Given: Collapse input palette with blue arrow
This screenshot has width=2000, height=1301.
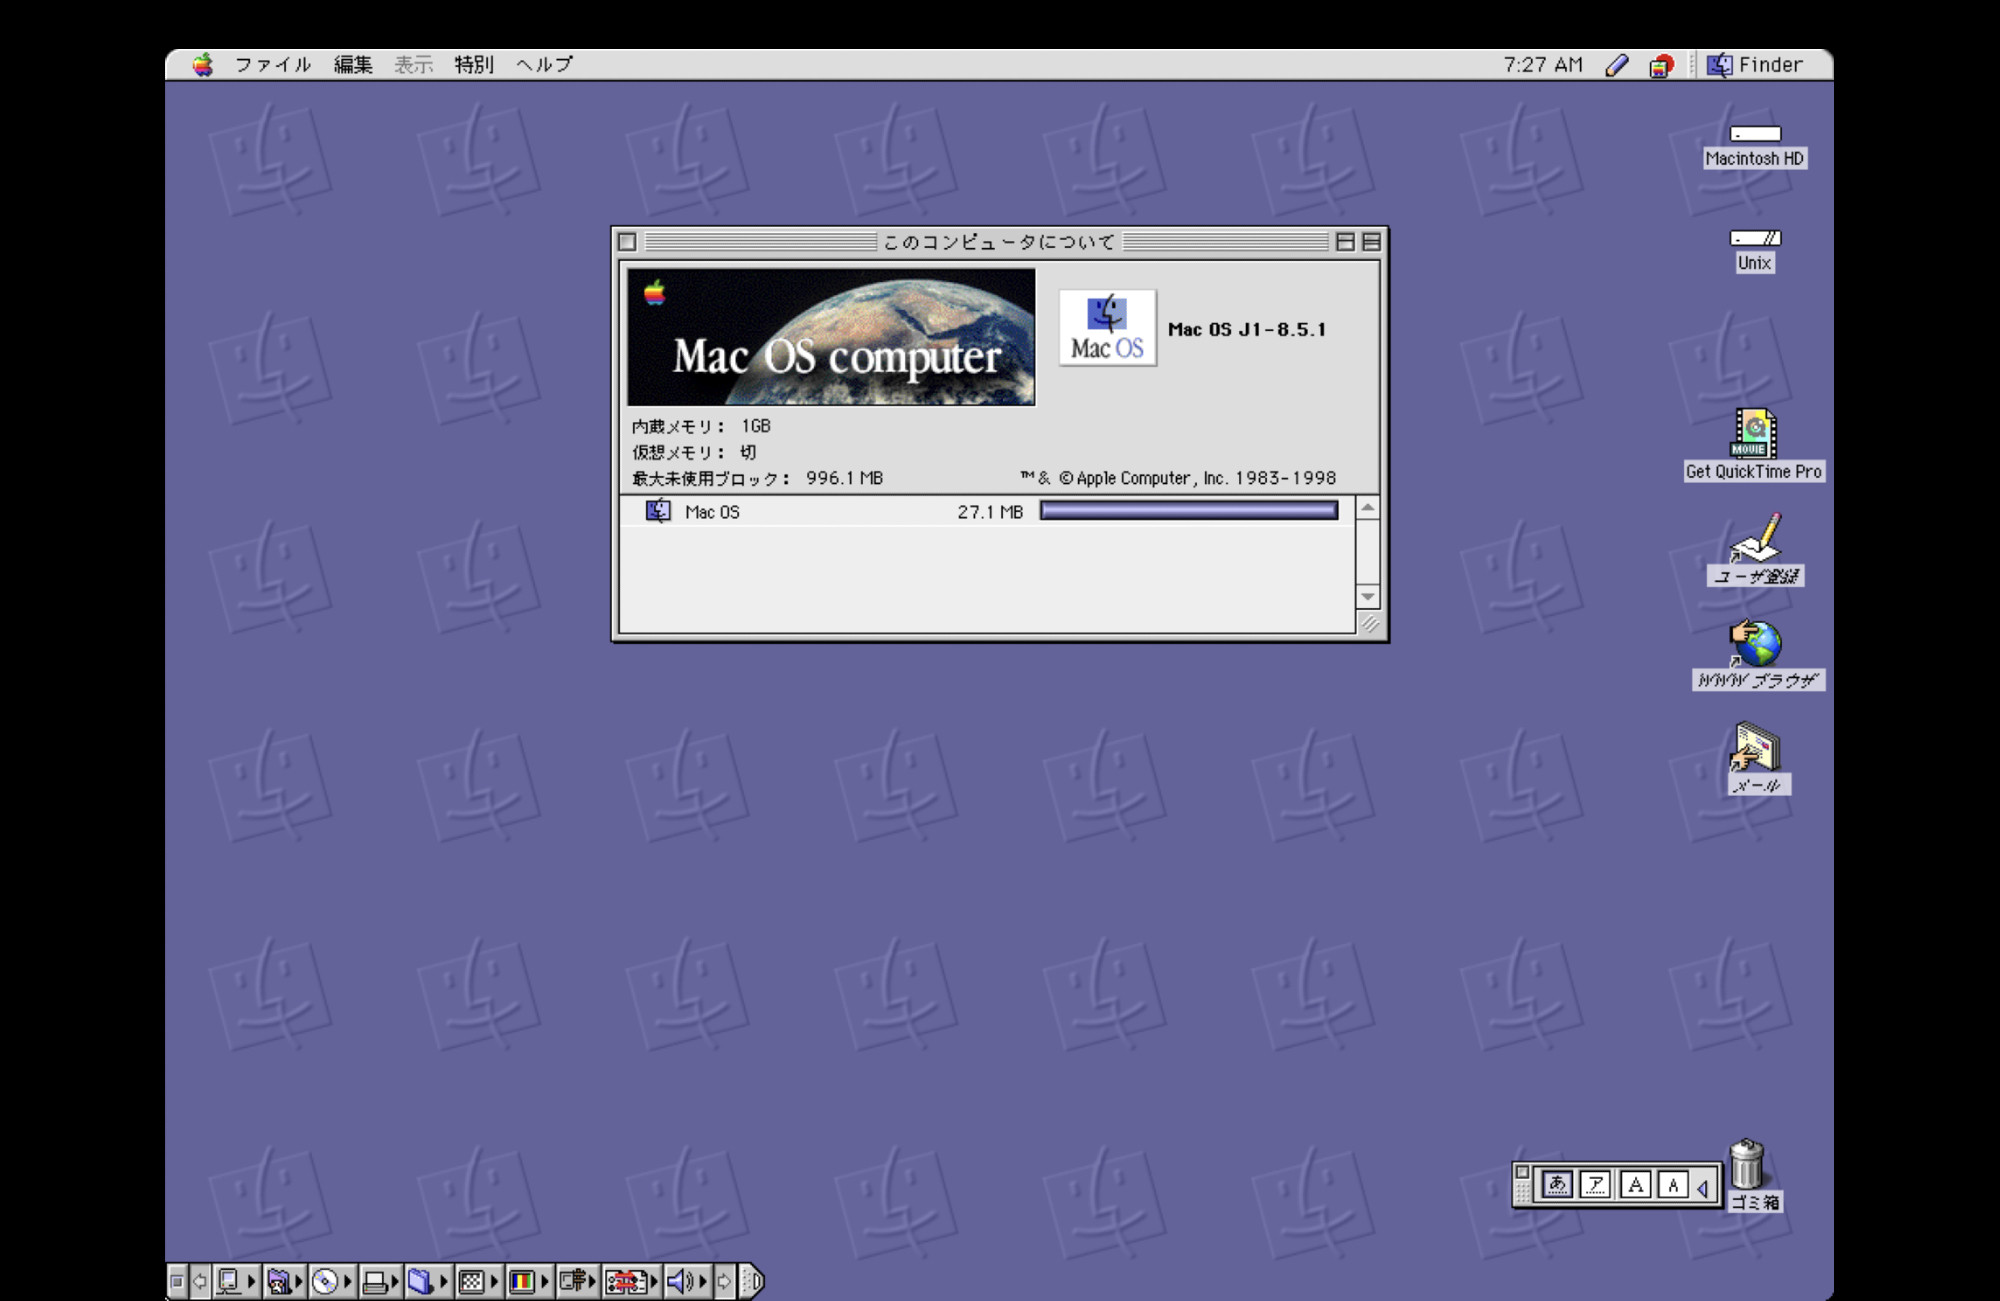Looking at the screenshot, I should tap(1702, 1188).
